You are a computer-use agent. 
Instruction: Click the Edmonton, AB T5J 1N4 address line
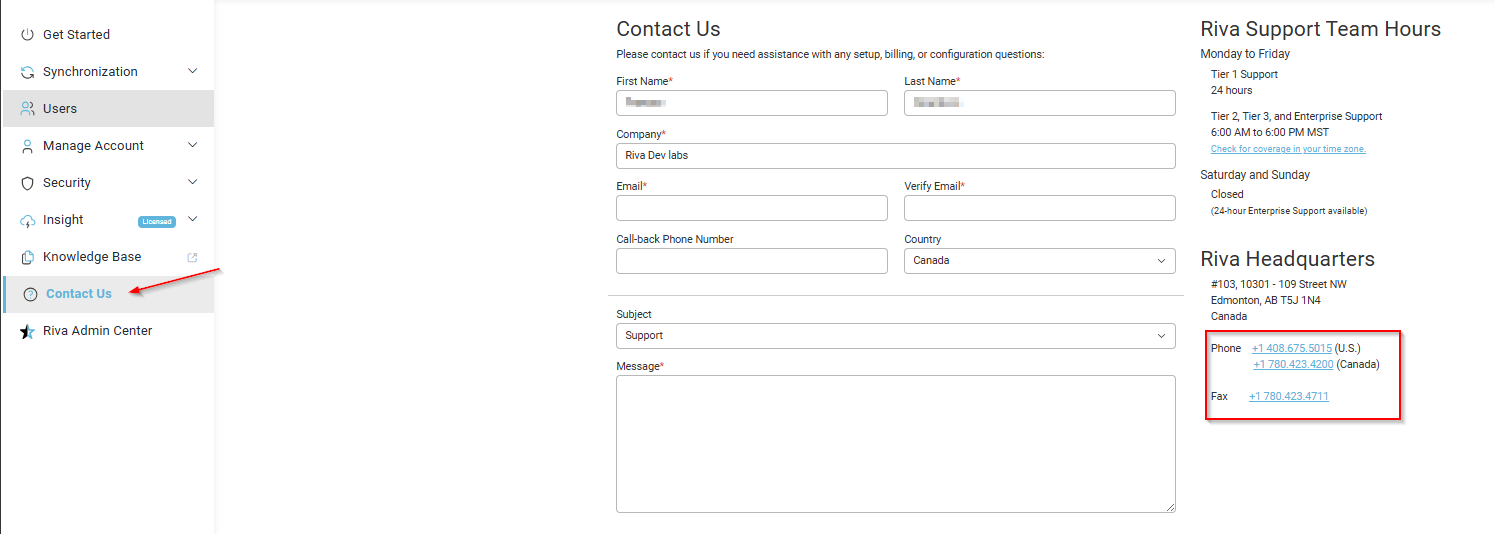1265,300
